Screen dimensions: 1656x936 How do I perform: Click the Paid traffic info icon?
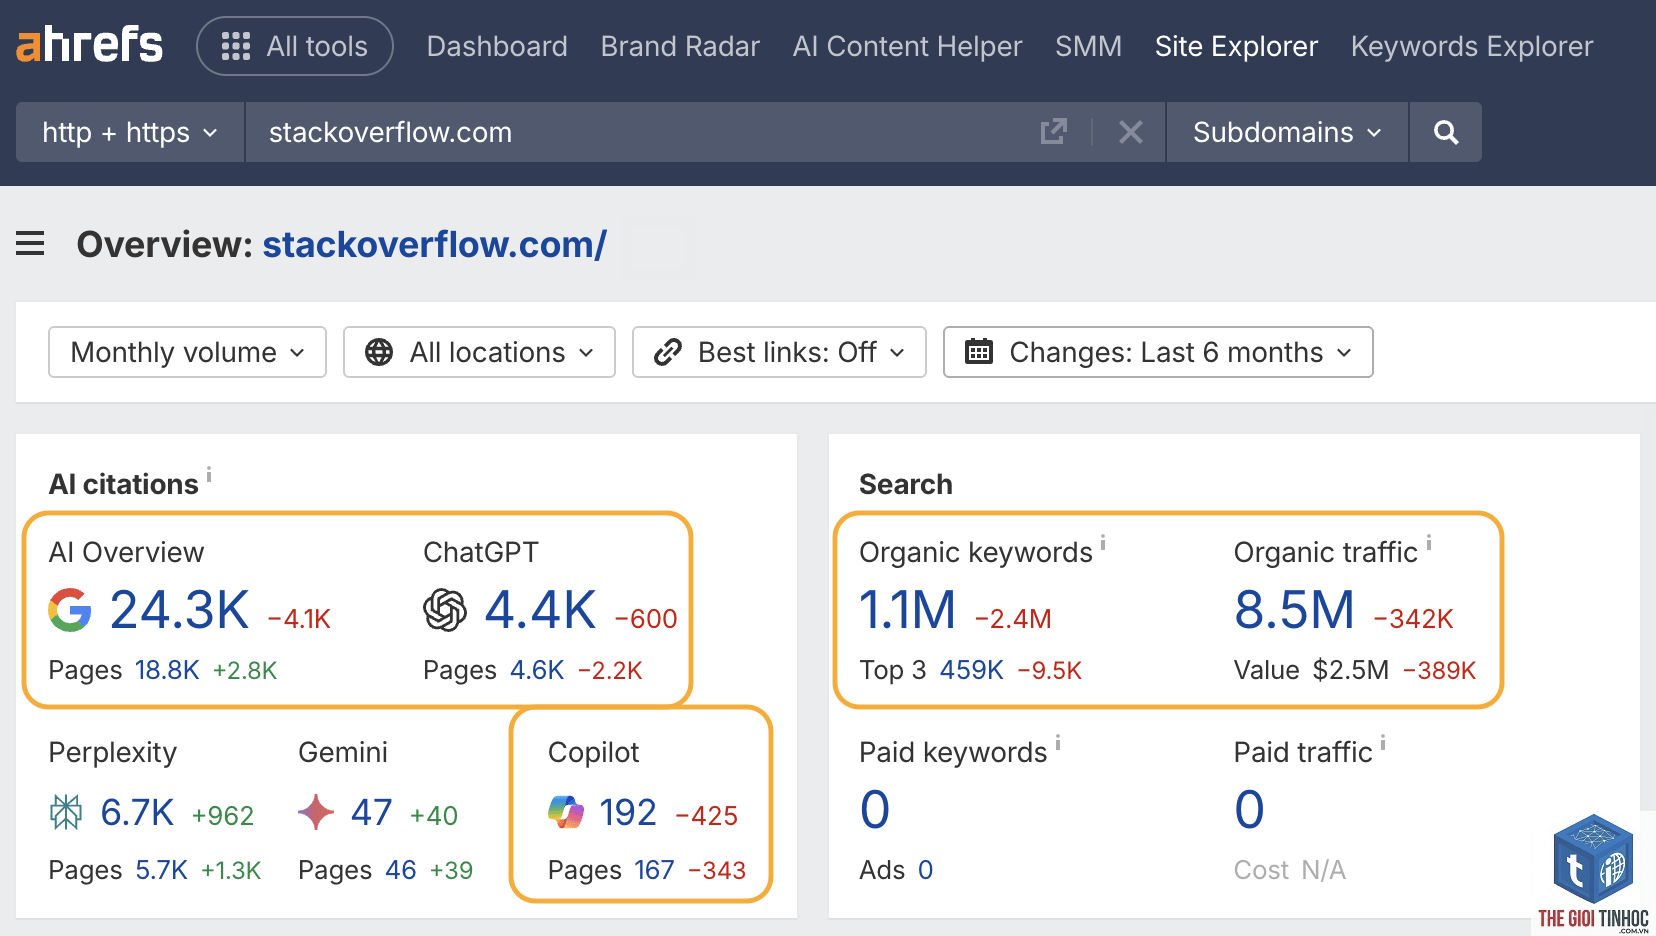tap(1383, 742)
